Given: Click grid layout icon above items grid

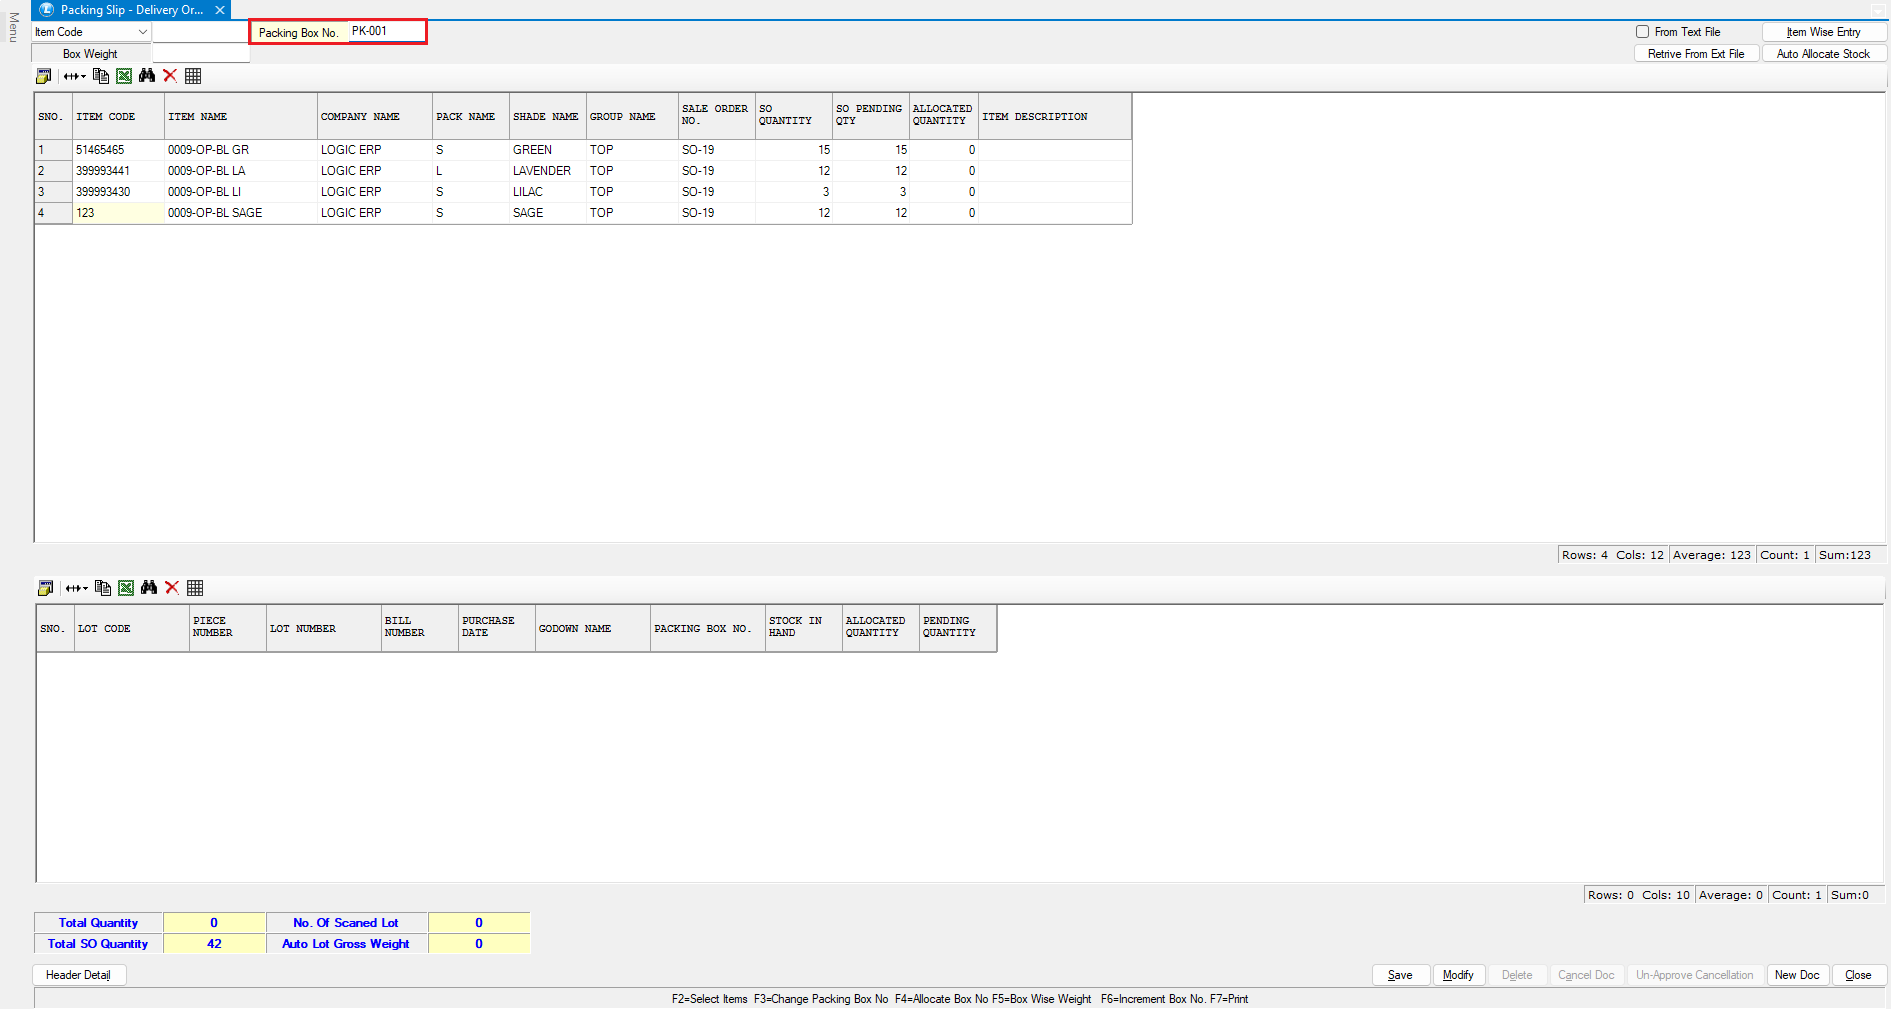Looking at the screenshot, I should point(193,76).
